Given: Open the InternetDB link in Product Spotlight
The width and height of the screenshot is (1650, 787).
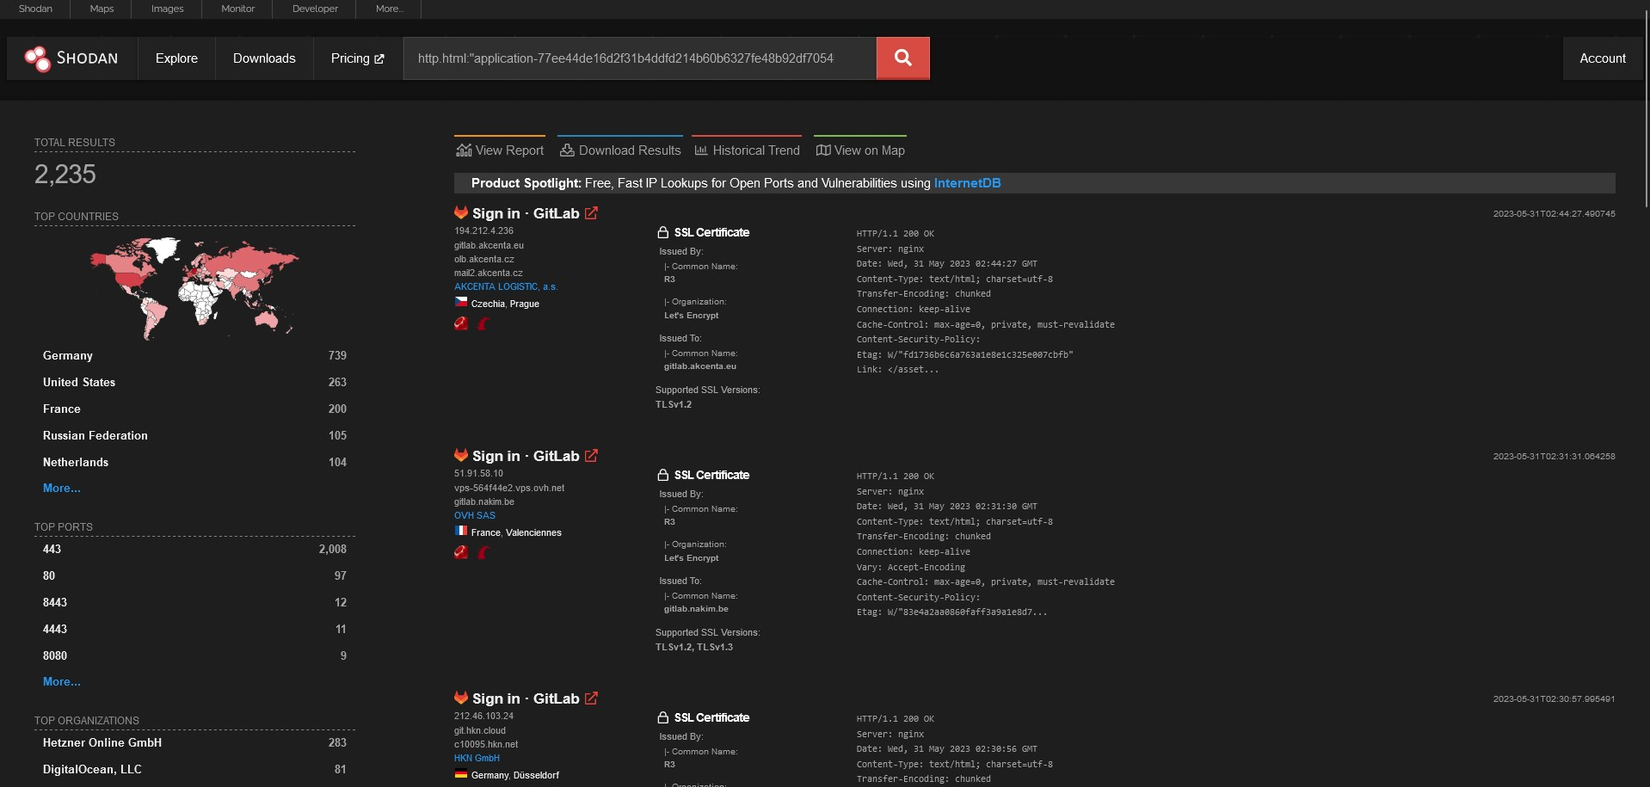Looking at the screenshot, I should [x=967, y=183].
